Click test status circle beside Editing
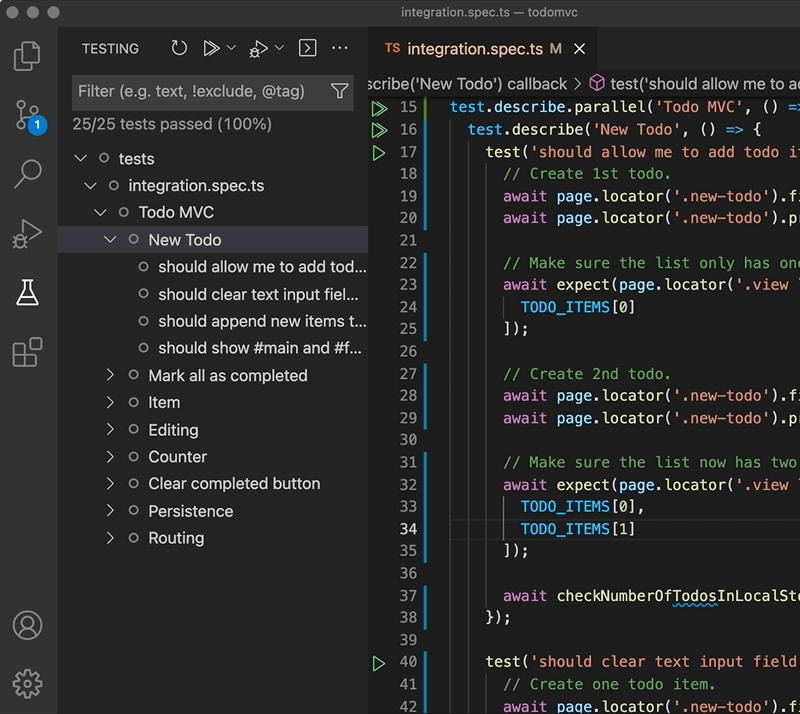The width and height of the screenshot is (800, 714). click(134, 429)
